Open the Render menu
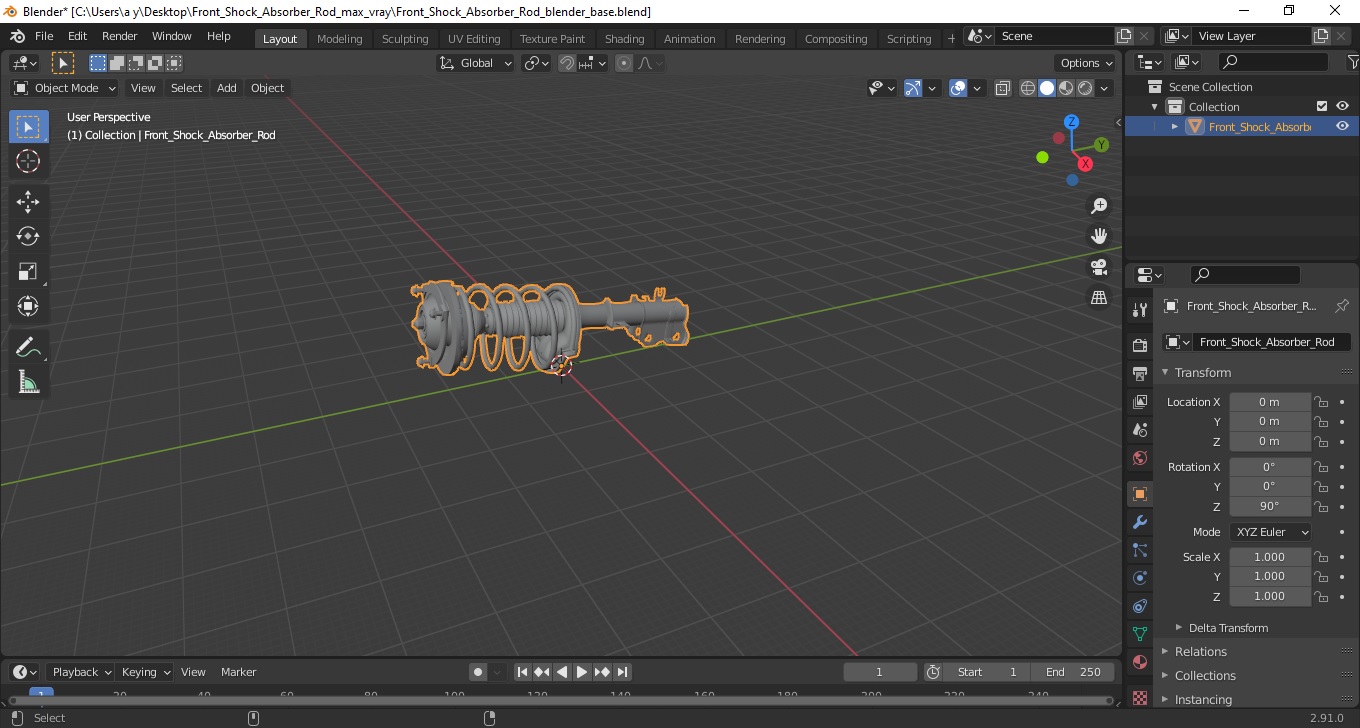1360x728 pixels. pos(120,36)
